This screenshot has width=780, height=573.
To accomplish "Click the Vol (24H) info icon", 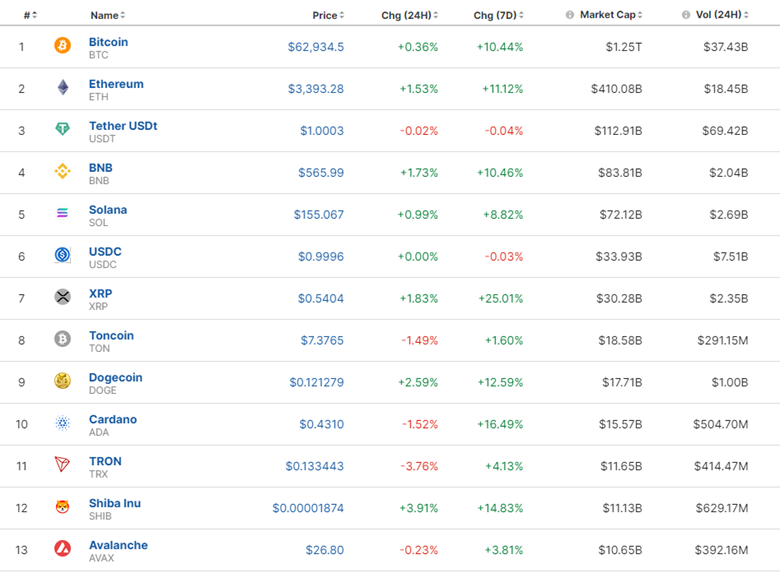I will (686, 15).
